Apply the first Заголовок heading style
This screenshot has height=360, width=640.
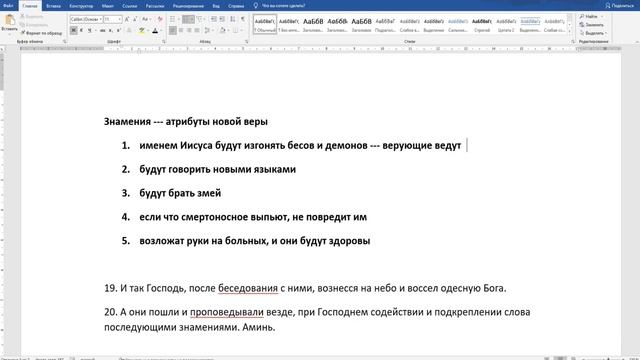point(313,24)
